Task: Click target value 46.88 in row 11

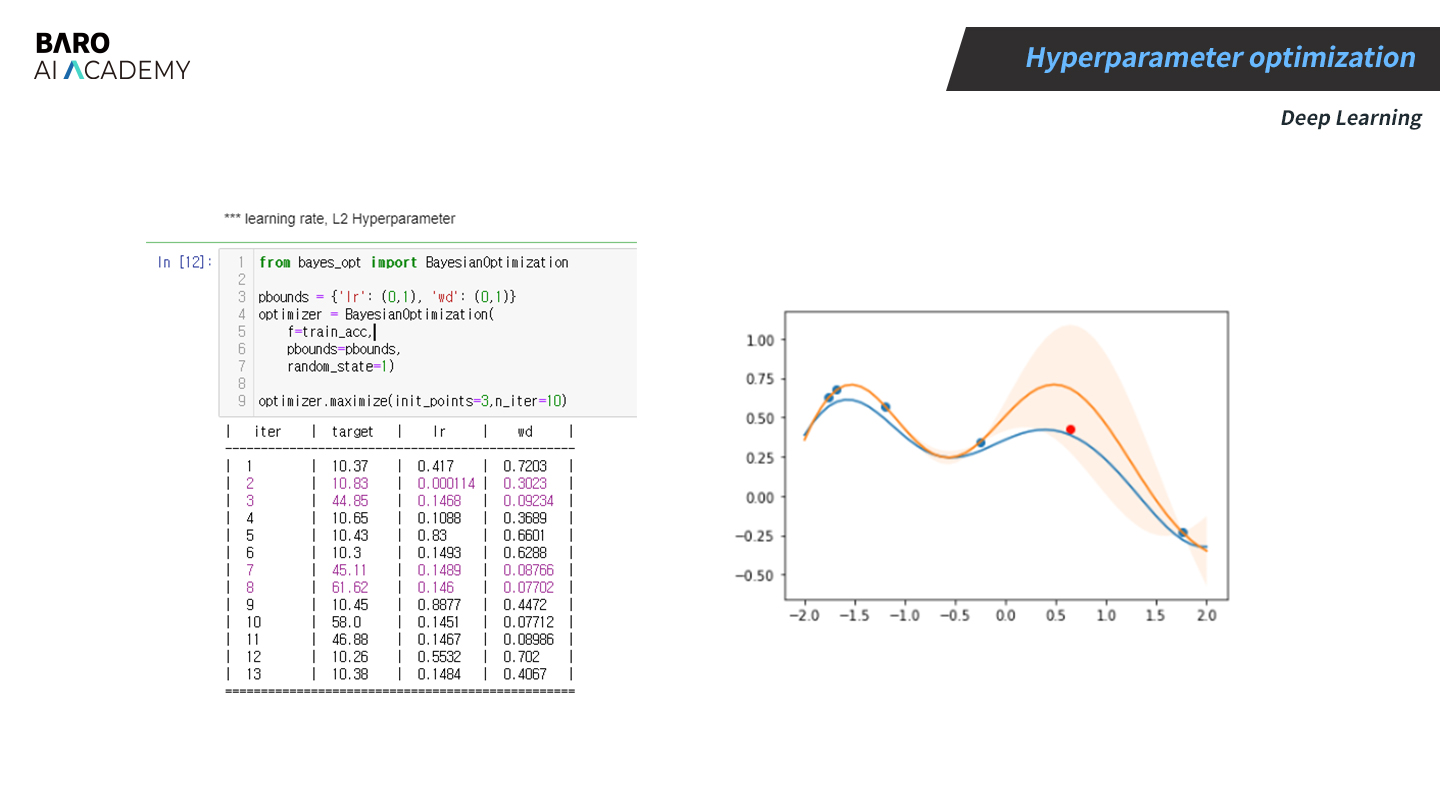Action: (349, 640)
